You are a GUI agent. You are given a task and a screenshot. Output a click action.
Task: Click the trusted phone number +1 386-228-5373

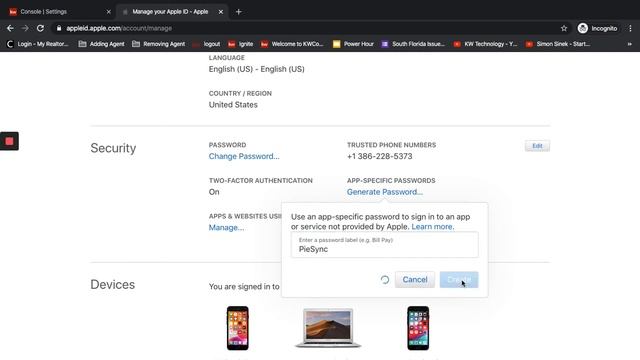380,156
